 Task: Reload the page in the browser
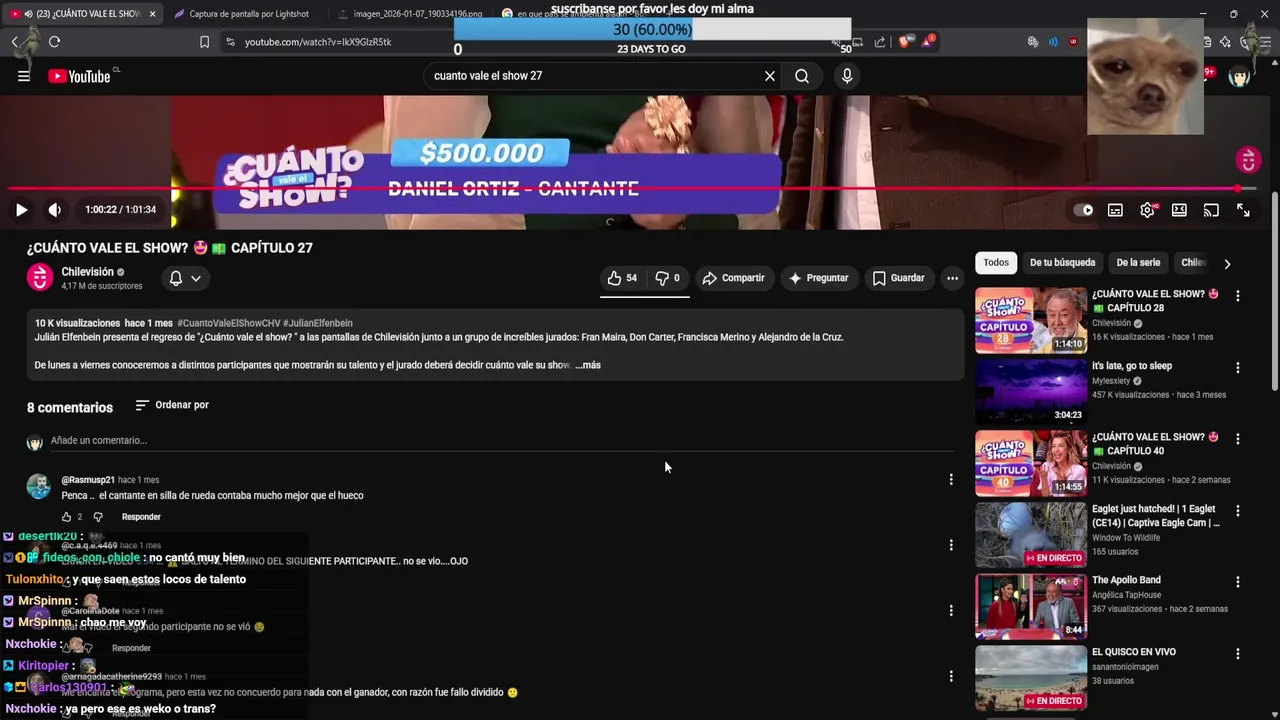[54, 42]
